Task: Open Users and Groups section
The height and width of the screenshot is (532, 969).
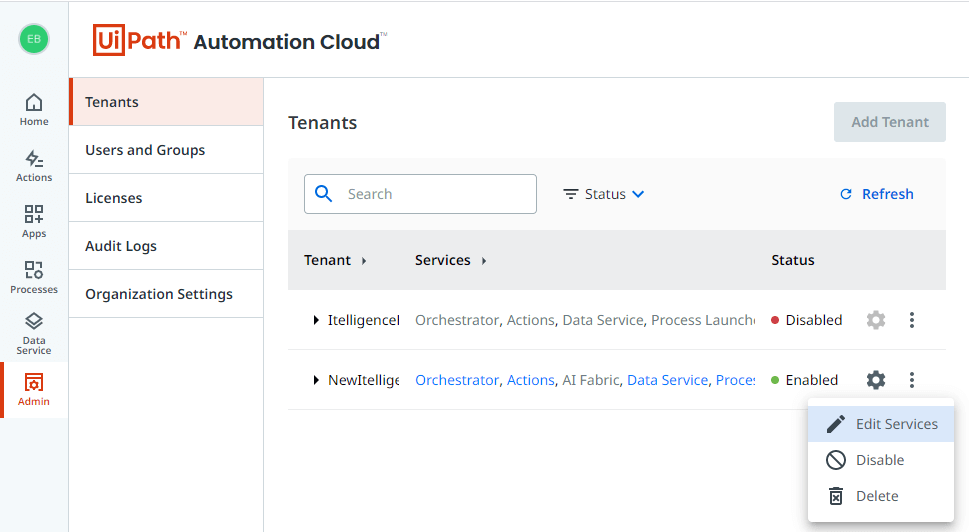Action: tap(167, 150)
